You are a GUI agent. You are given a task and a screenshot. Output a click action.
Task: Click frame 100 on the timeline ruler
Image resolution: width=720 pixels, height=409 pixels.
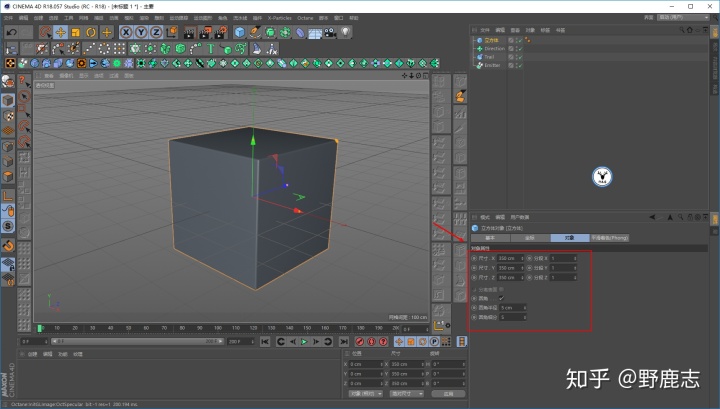pyautogui.click(x=218, y=328)
